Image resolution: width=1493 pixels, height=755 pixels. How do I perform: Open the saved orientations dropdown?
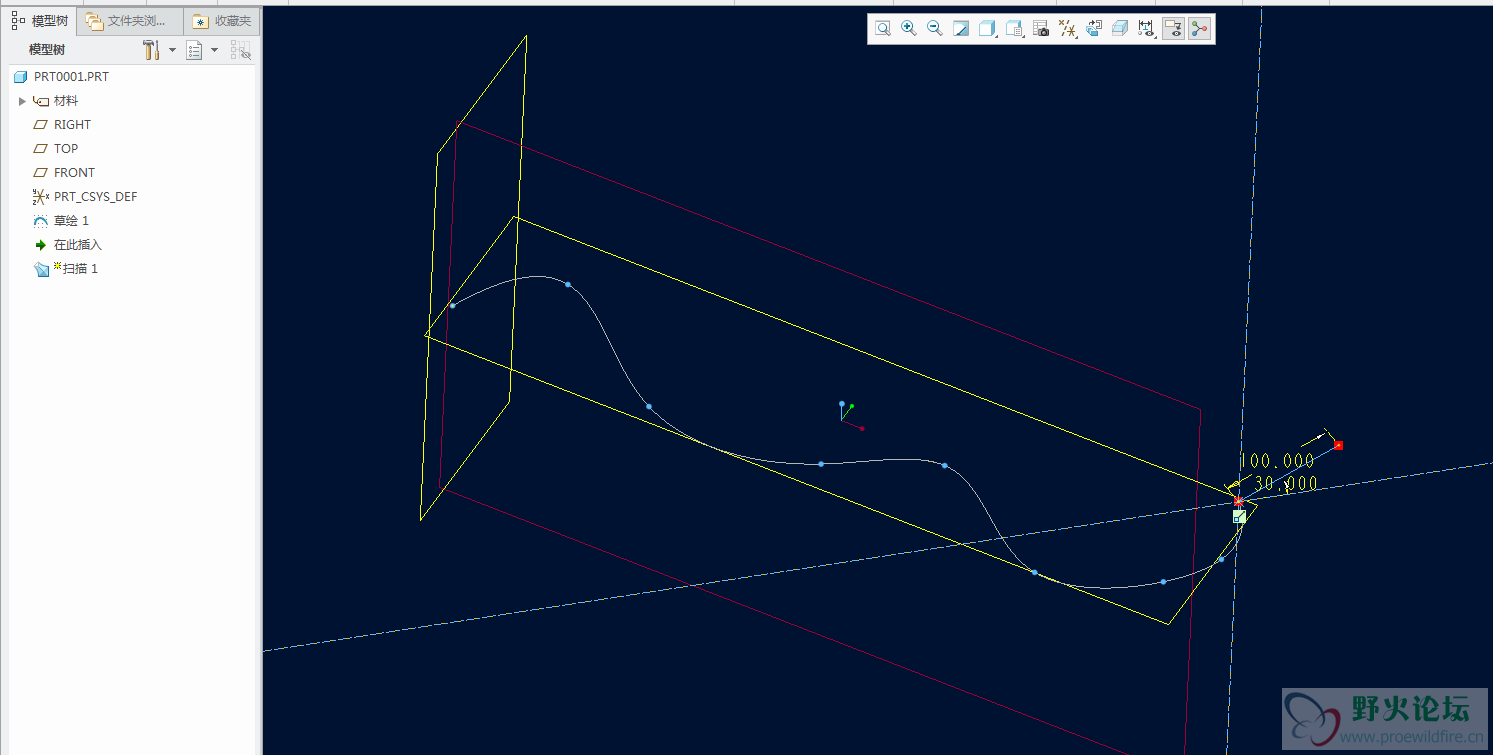[x=1014, y=29]
